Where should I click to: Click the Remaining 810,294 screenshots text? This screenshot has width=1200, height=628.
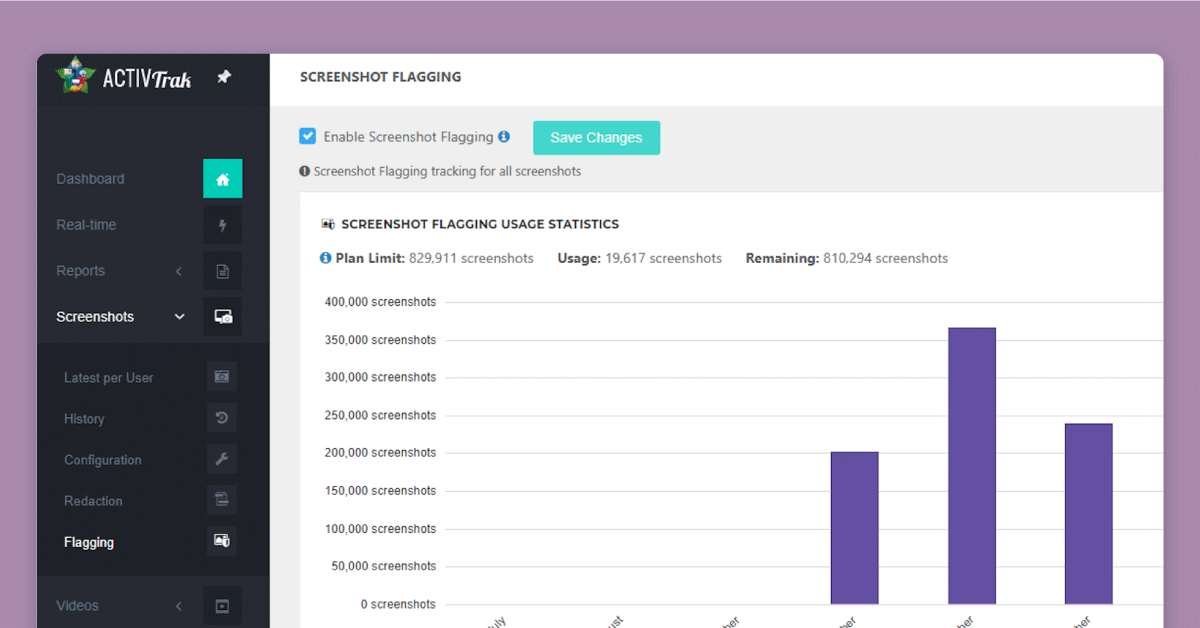click(x=847, y=258)
